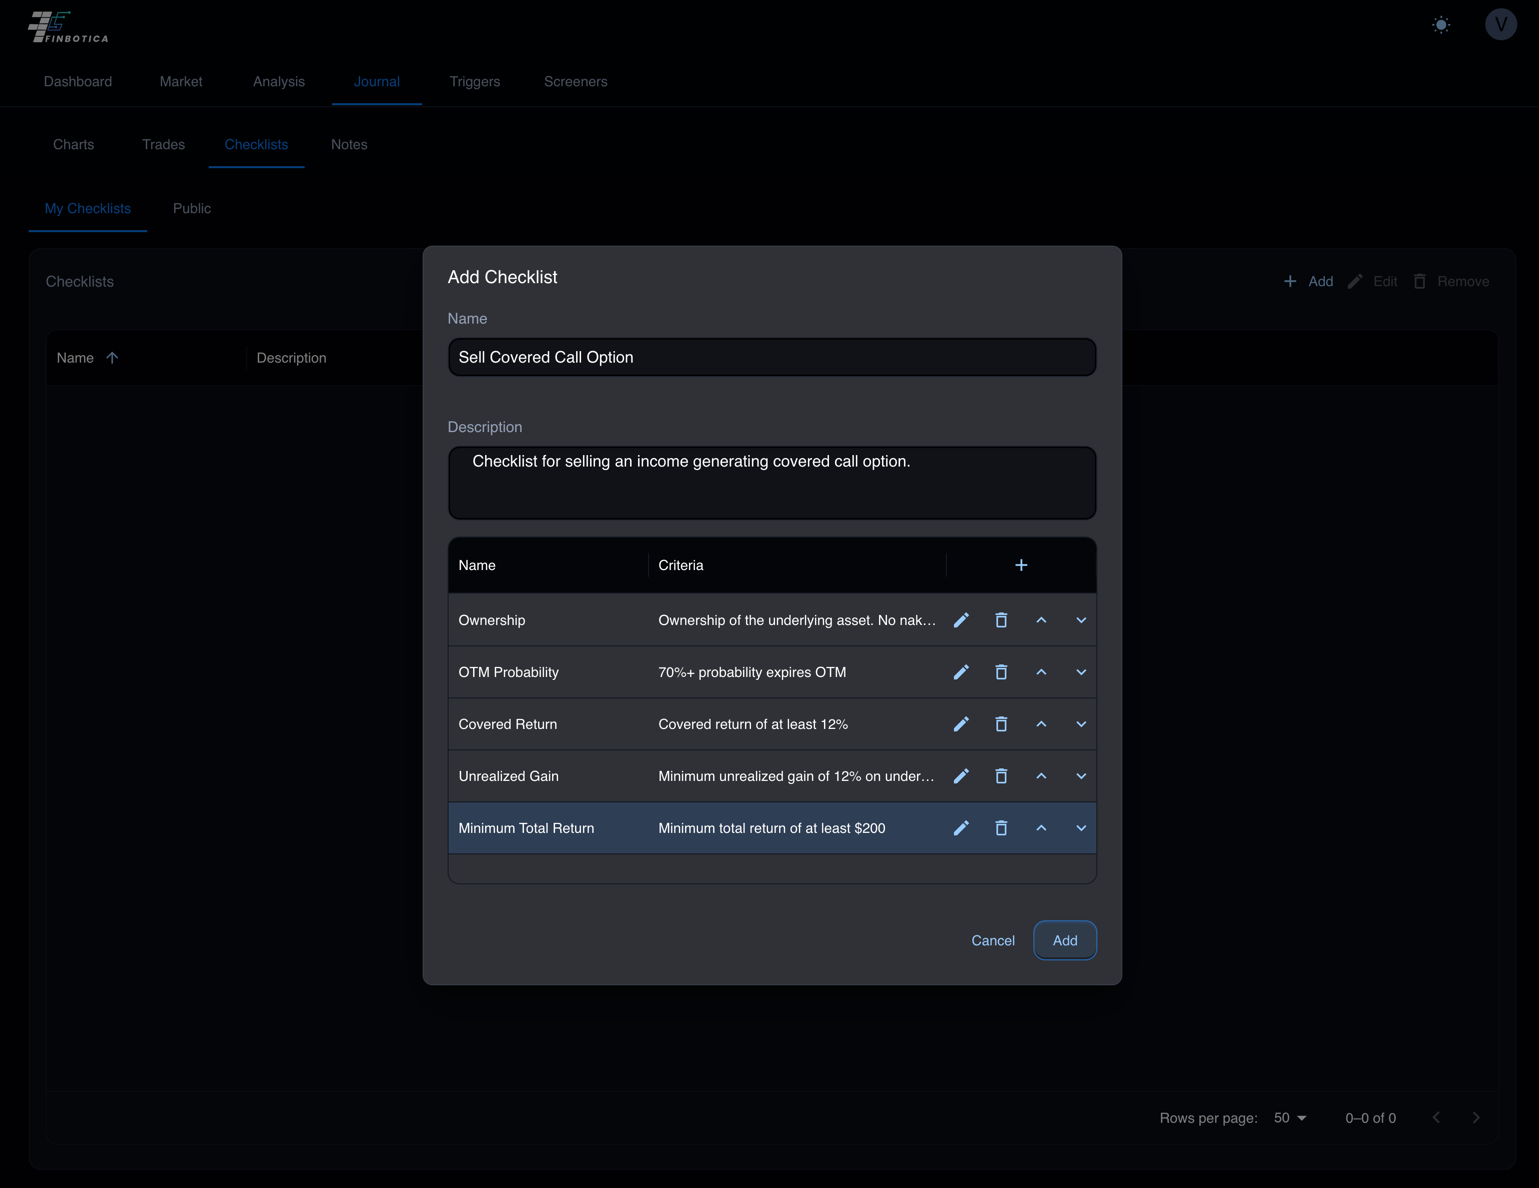Cancel the Add Checklist dialog

pos(993,940)
